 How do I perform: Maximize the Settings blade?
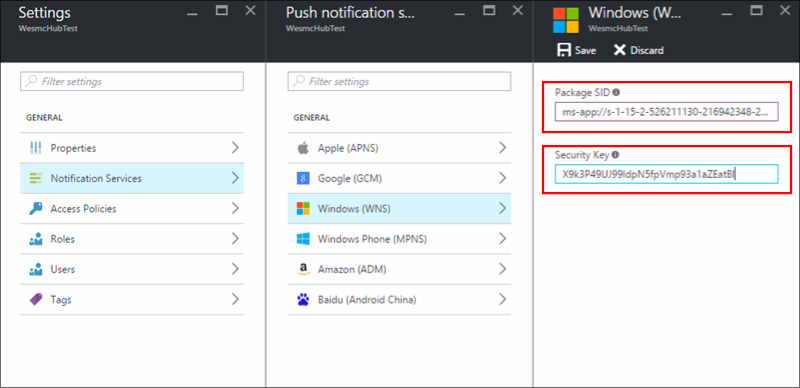(x=222, y=10)
